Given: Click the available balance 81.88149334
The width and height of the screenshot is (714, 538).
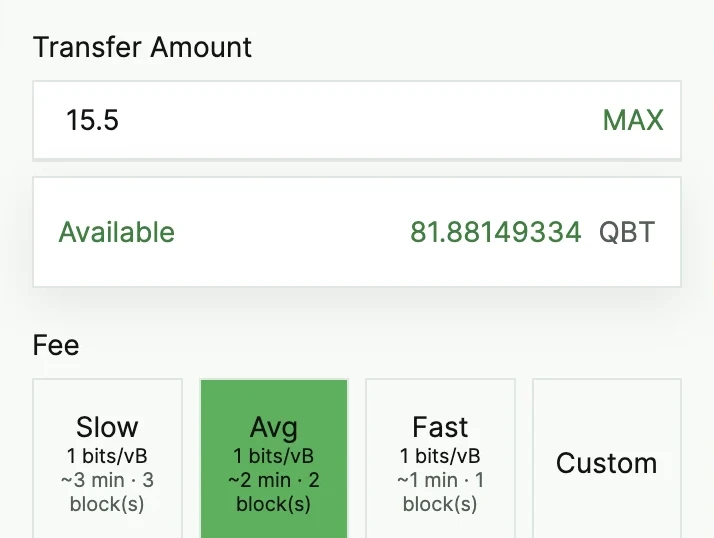Looking at the screenshot, I should click(495, 232).
